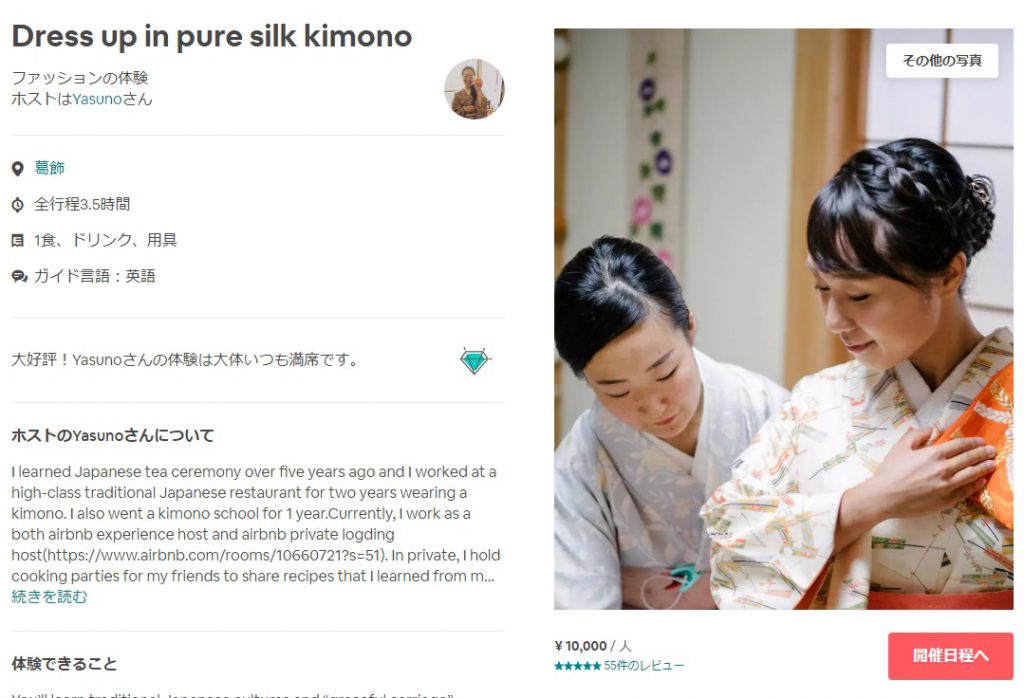
Task: Click the speech bubble language icon
Action: [x=19, y=277]
